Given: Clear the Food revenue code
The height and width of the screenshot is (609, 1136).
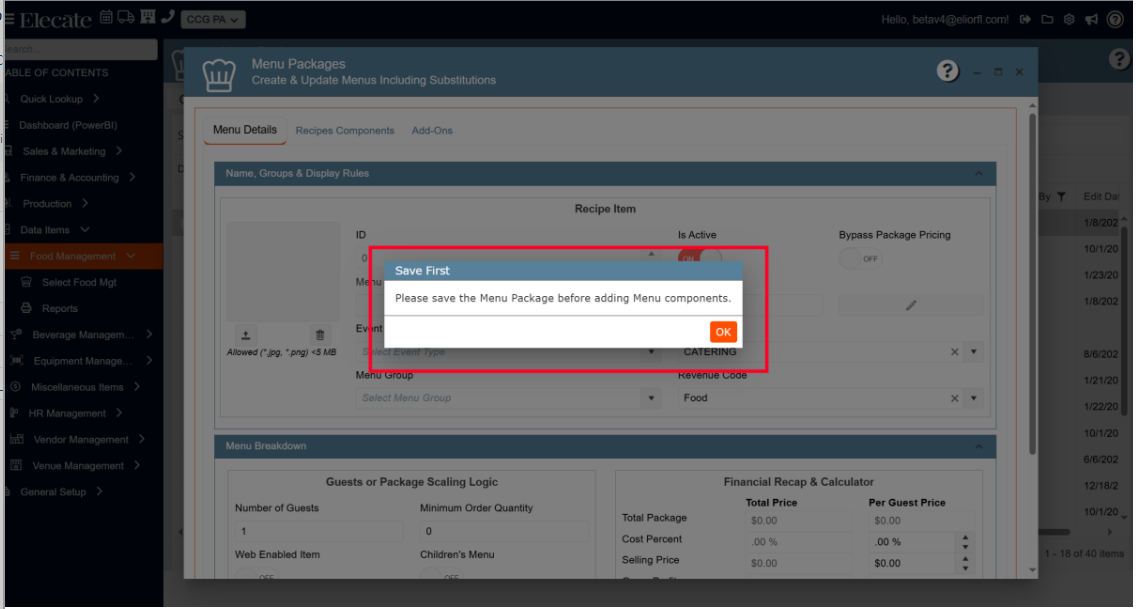Looking at the screenshot, I should click(954, 398).
